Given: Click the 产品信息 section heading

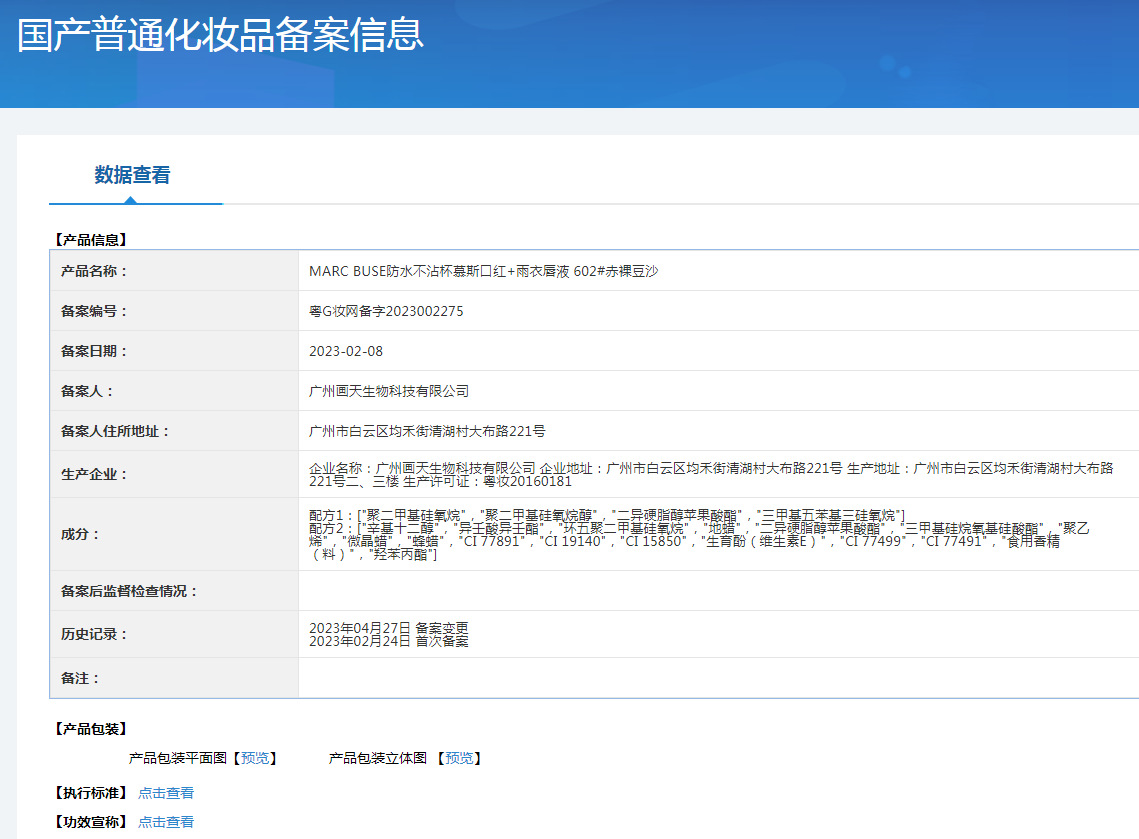Looking at the screenshot, I should [x=91, y=240].
